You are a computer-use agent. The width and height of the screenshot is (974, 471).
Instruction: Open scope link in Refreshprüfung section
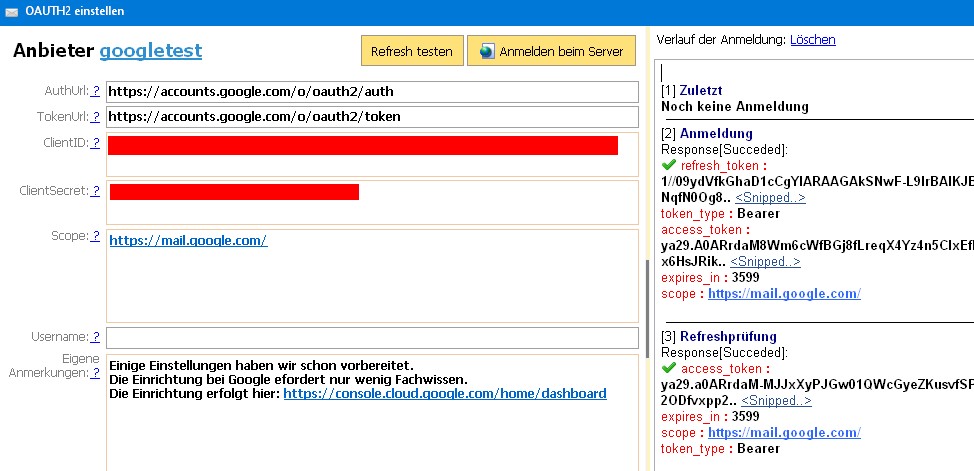tap(784, 433)
